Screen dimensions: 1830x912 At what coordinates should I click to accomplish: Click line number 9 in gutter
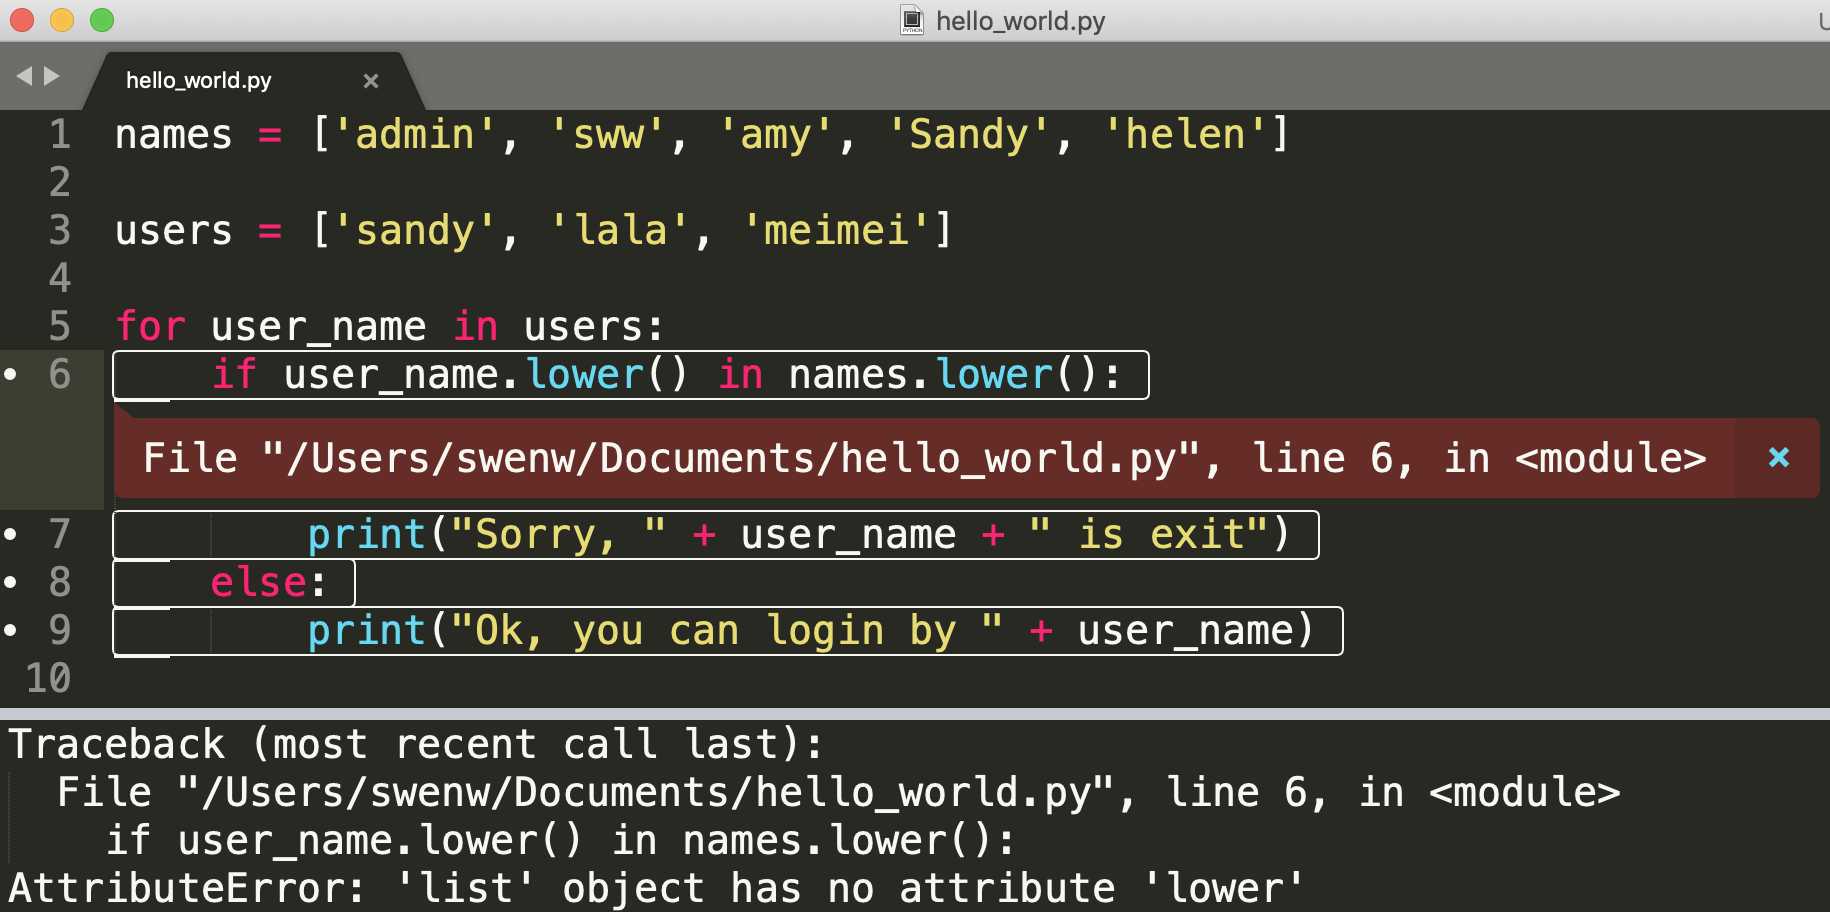[60, 630]
